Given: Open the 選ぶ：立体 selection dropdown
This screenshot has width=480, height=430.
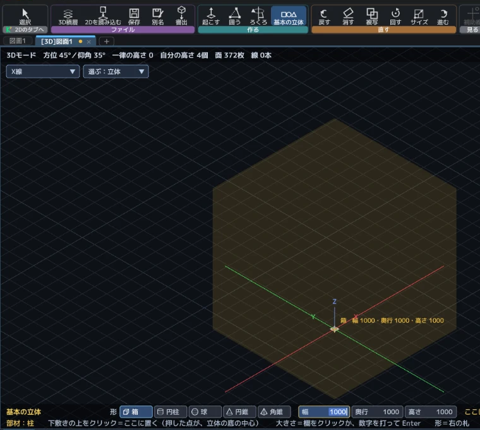Looking at the screenshot, I should click(116, 72).
